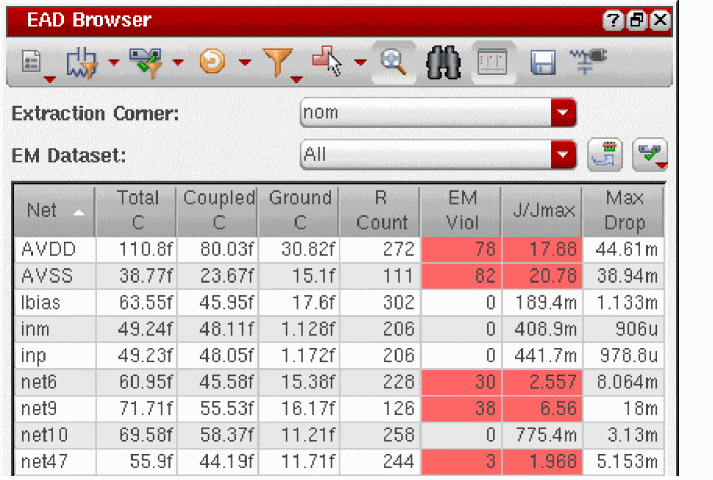Click Total C value 110.8f
The height and width of the screenshot is (480, 713).
(x=136, y=250)
